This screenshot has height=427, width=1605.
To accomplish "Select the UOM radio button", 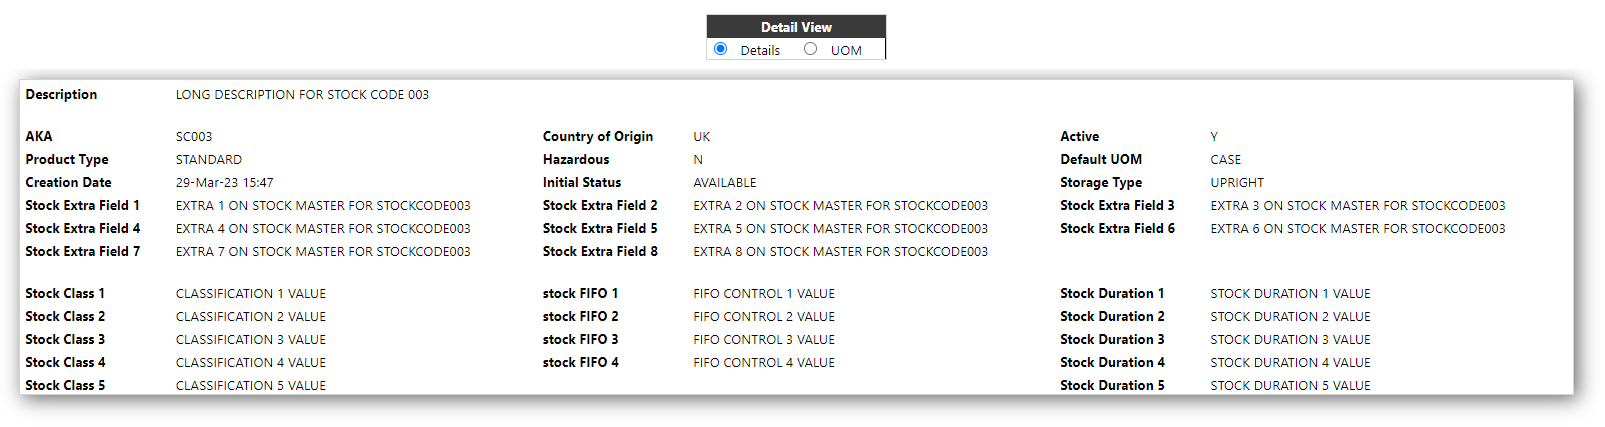I will 810,49.
